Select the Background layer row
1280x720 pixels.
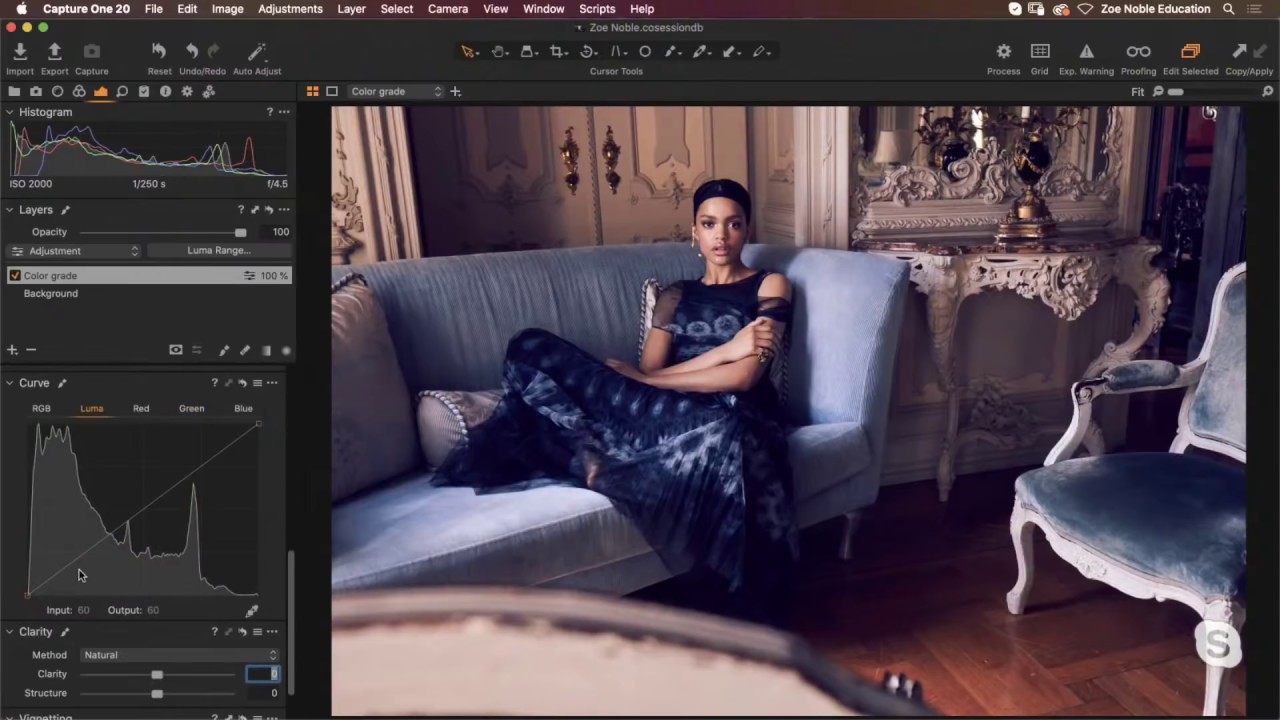[x=148, y=294]
